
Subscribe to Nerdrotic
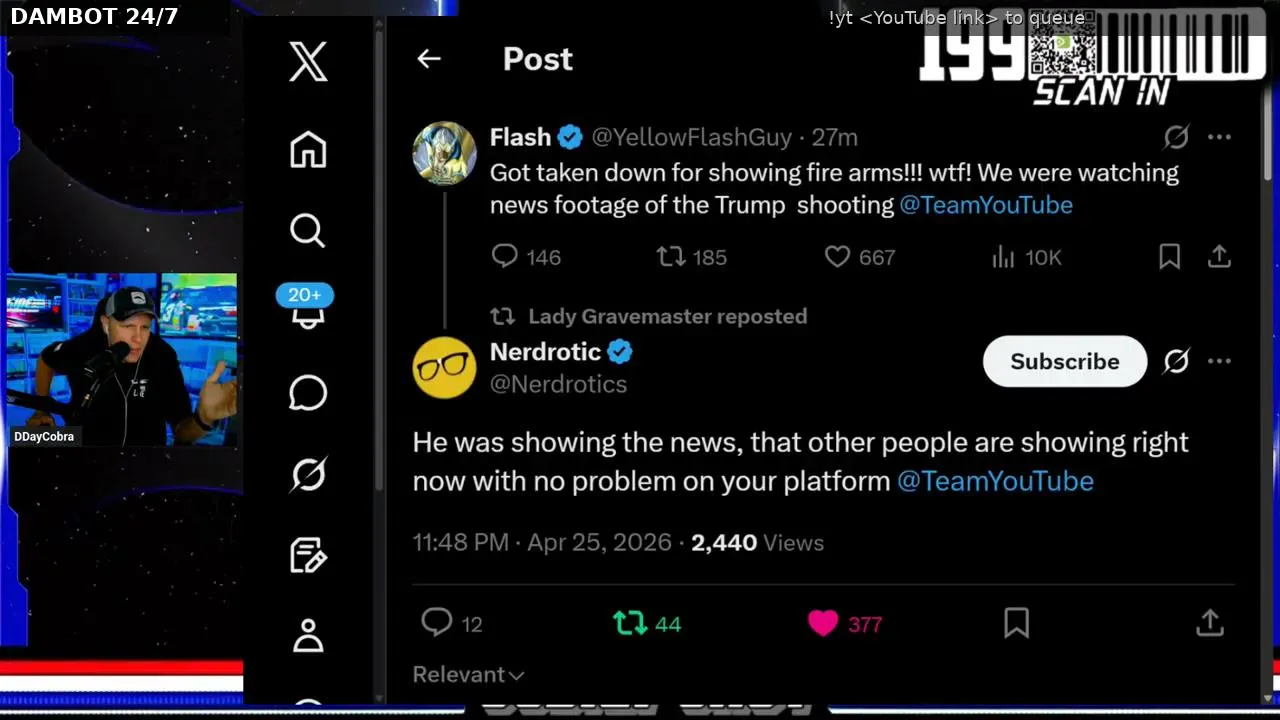[x=1064, y=361]
